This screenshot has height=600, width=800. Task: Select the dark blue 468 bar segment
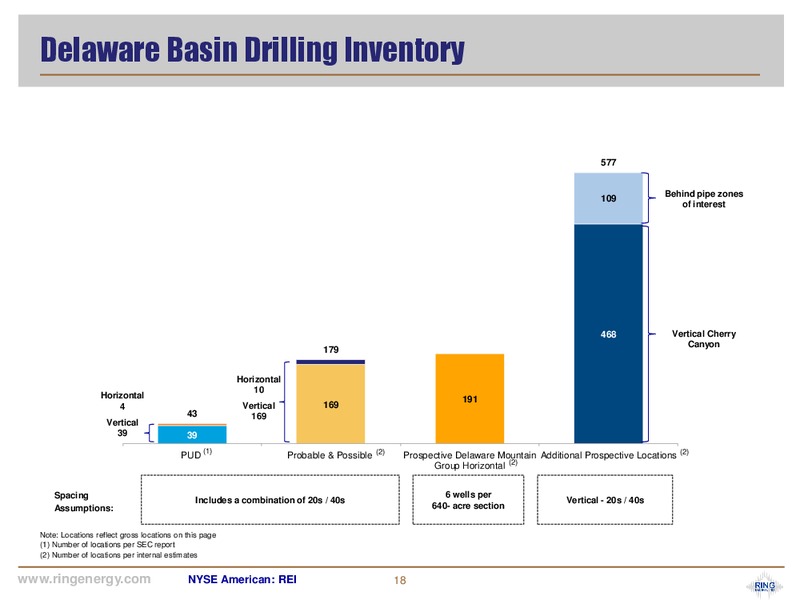608,334
